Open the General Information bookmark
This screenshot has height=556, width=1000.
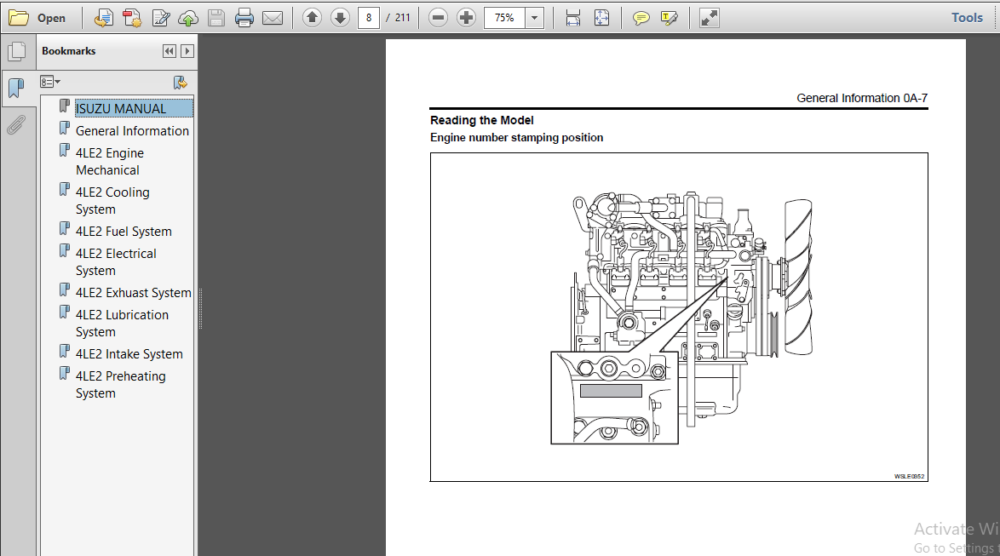coord(132,131)
